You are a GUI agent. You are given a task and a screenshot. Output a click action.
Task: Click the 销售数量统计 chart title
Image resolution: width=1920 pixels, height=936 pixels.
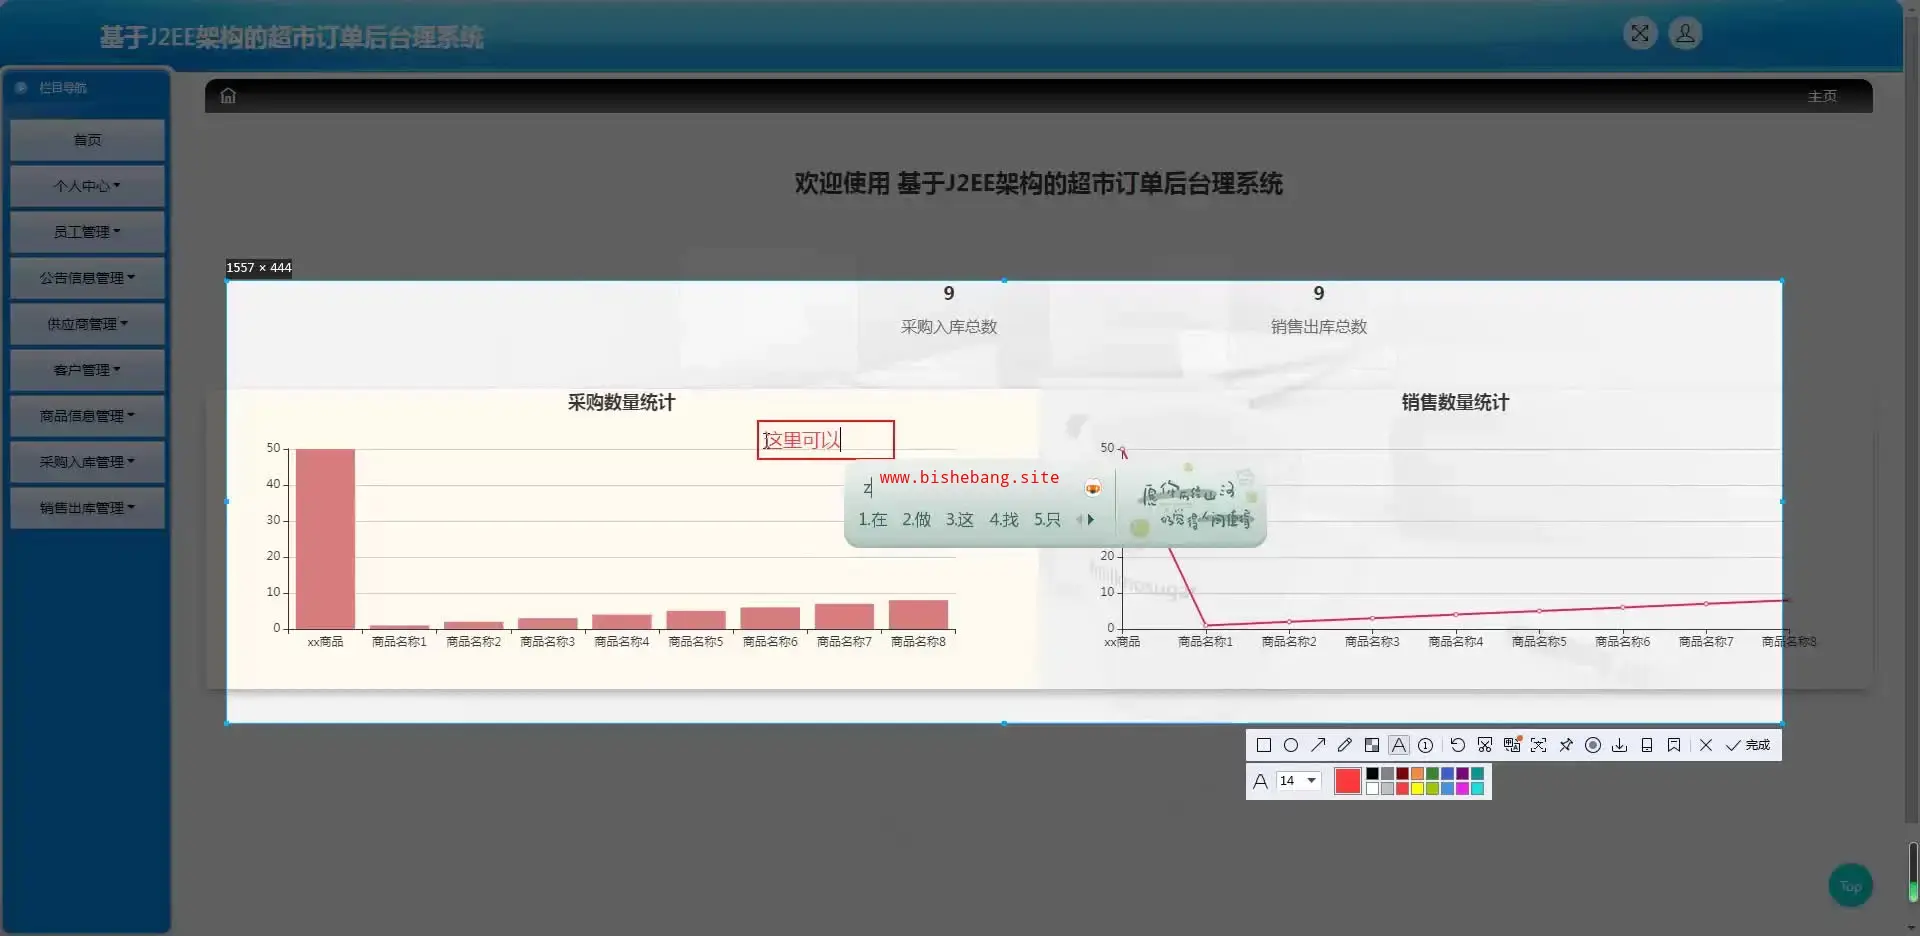pyautogui.click(x=1455, y=402)
